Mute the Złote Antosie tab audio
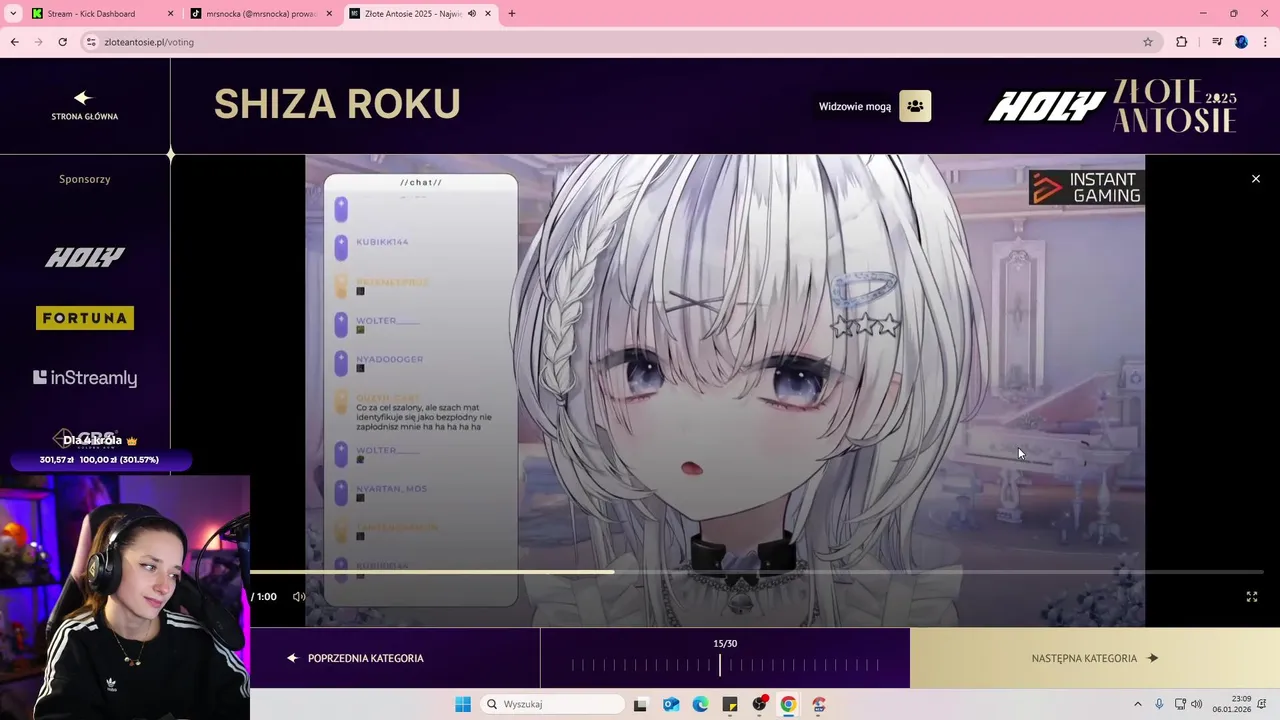The height and width of the screenshot is (720, 1280). pos(472,14)
